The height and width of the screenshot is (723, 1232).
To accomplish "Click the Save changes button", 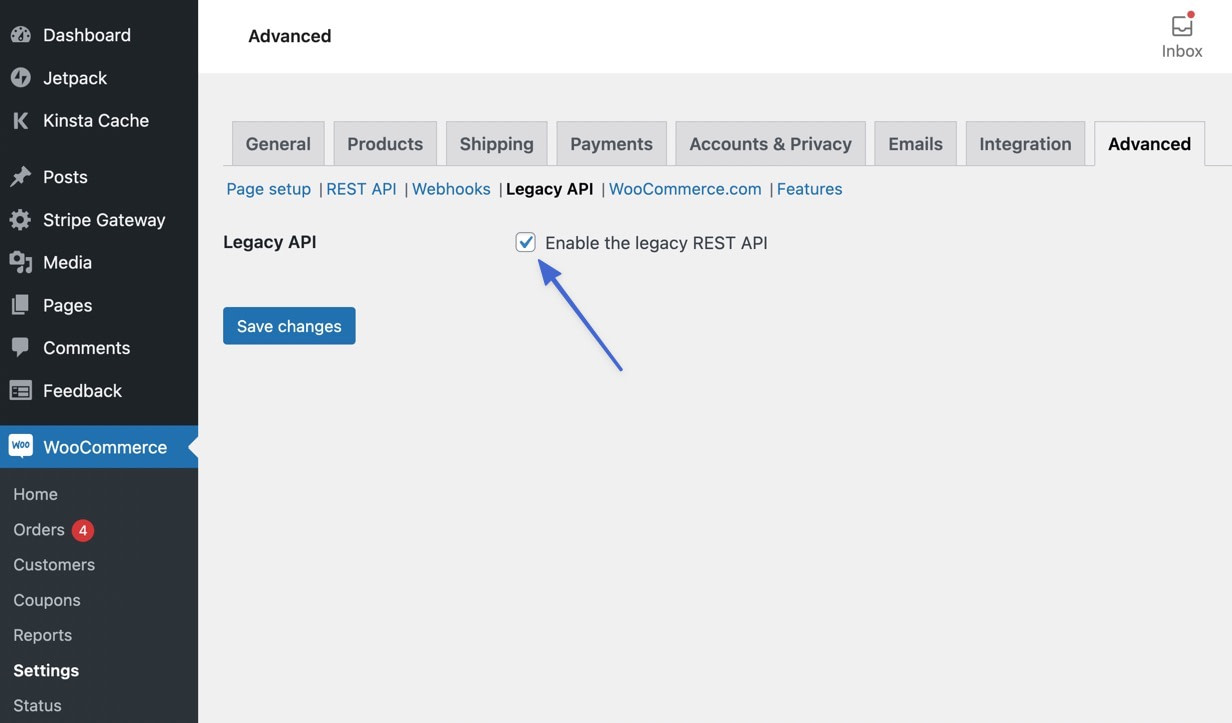I will point(289,326).
